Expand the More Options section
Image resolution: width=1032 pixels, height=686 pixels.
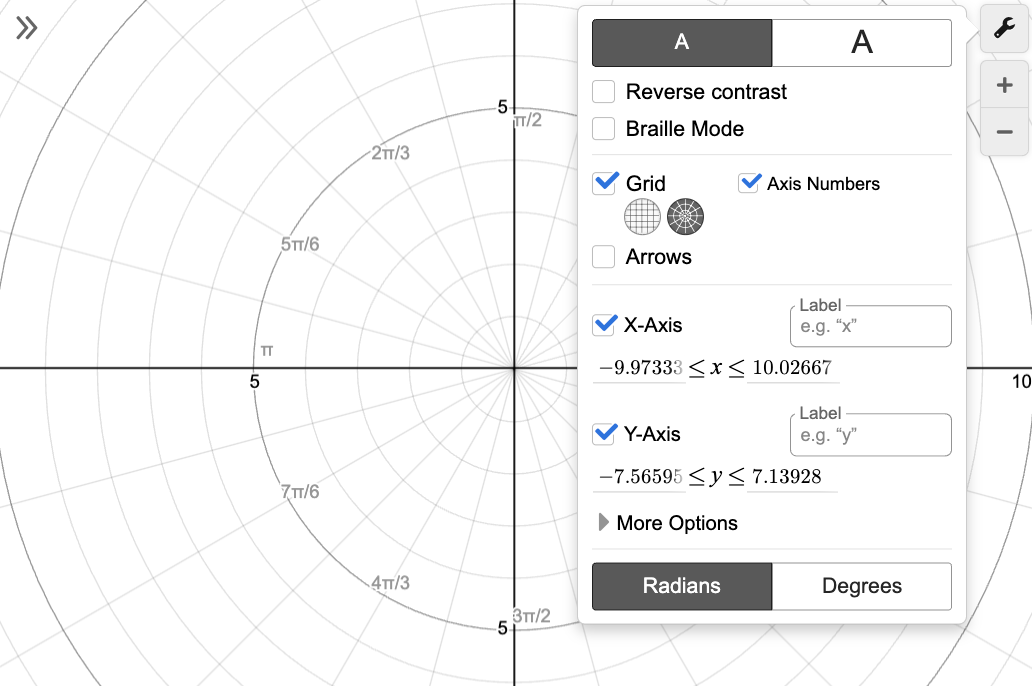(668, 523)
